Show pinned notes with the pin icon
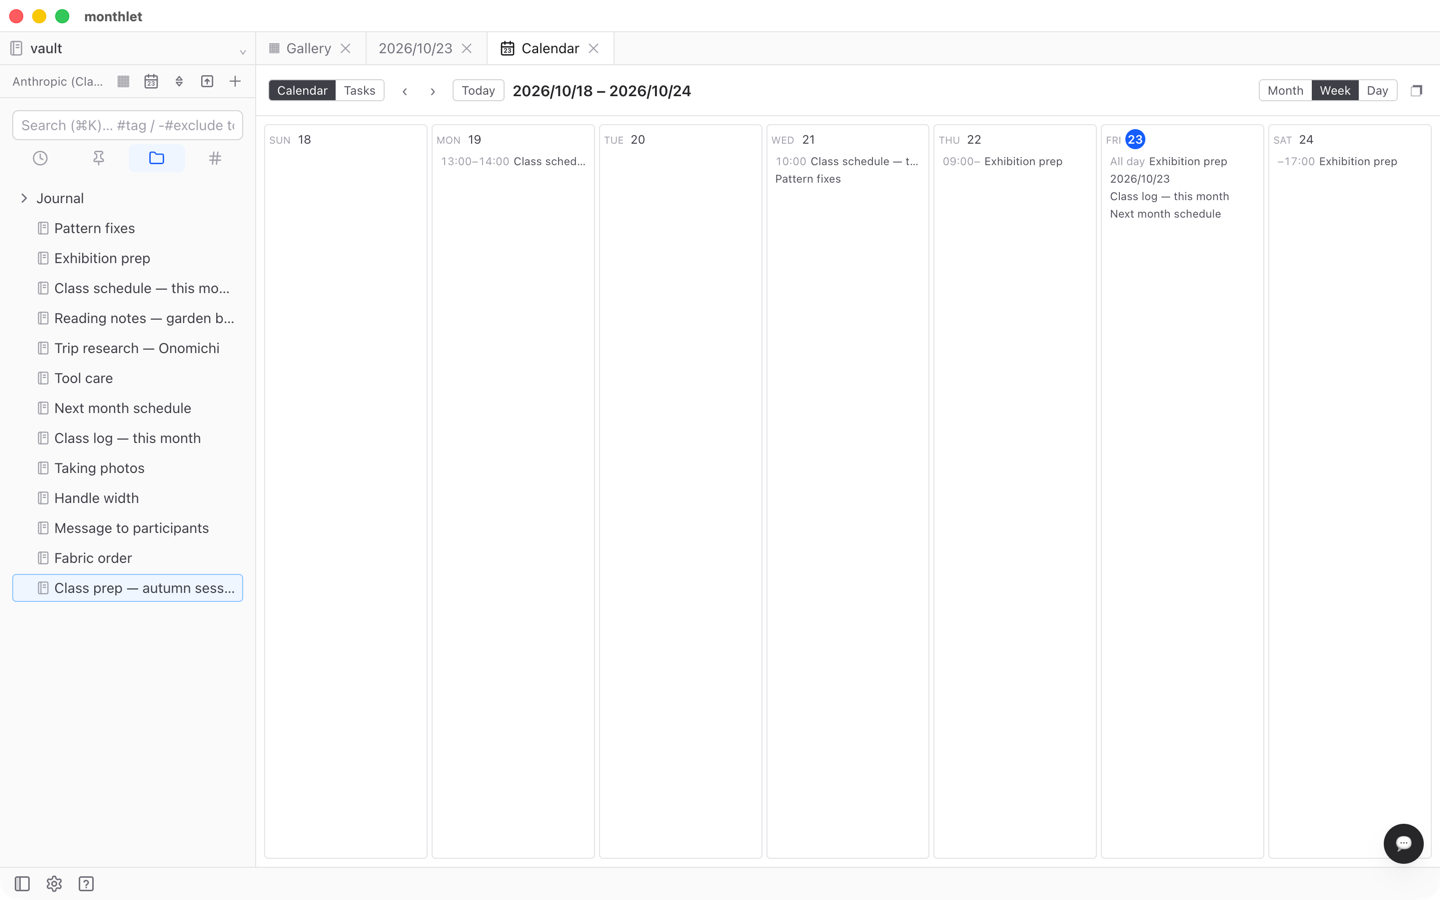The image size is (1440, 900). 98,158
